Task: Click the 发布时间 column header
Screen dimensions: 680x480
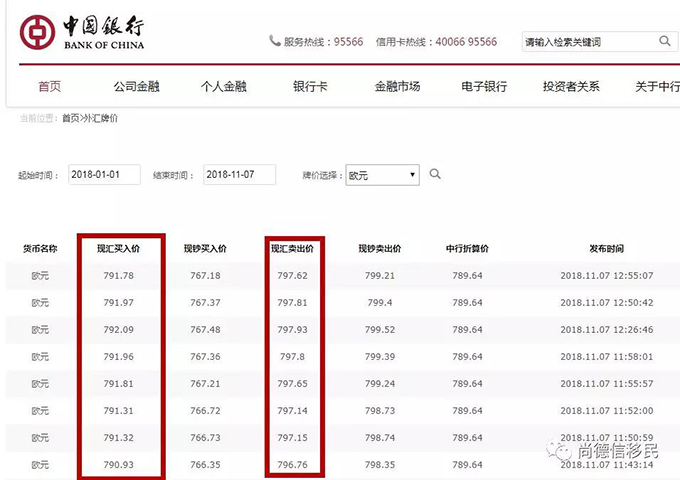Action: [x=606, y=248]
